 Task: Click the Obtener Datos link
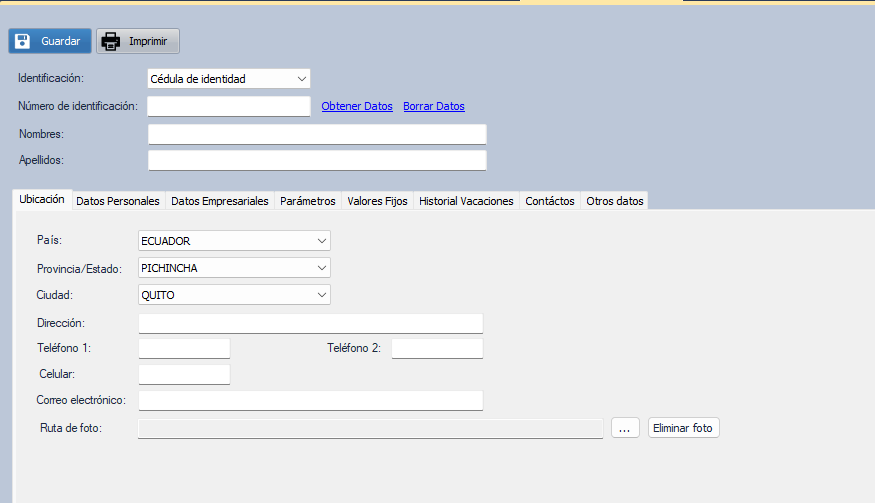click(x=357, y=106)
